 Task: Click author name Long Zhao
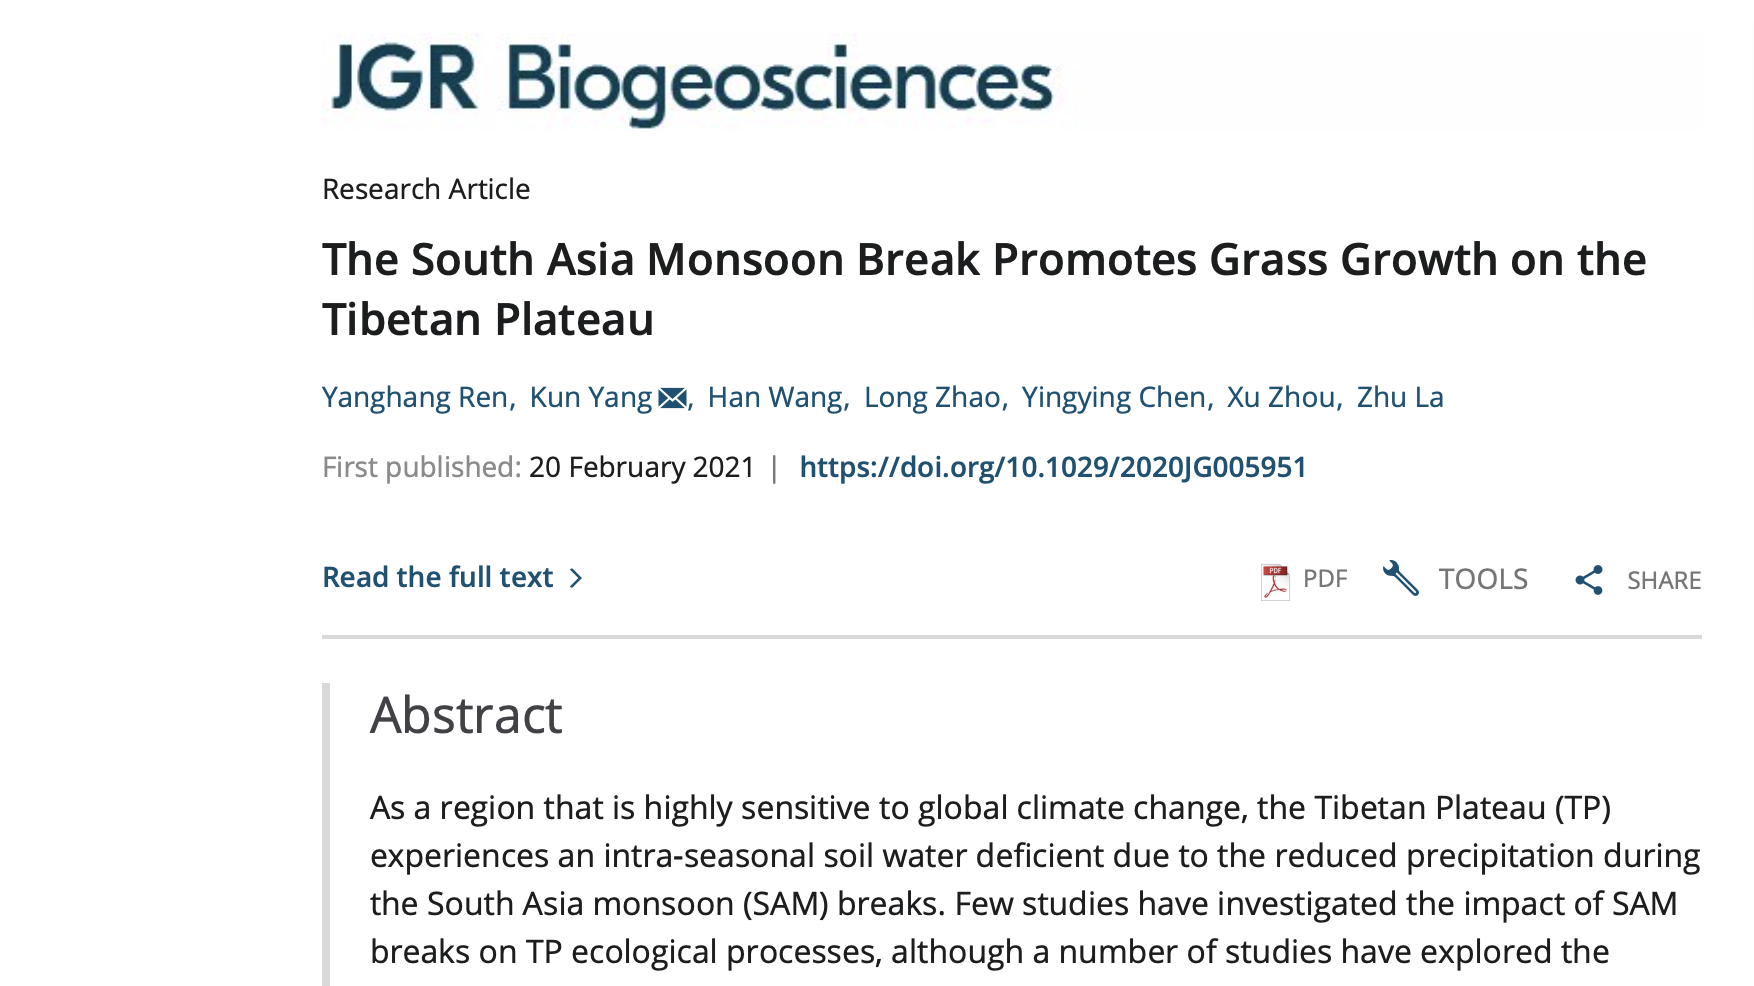932,397
